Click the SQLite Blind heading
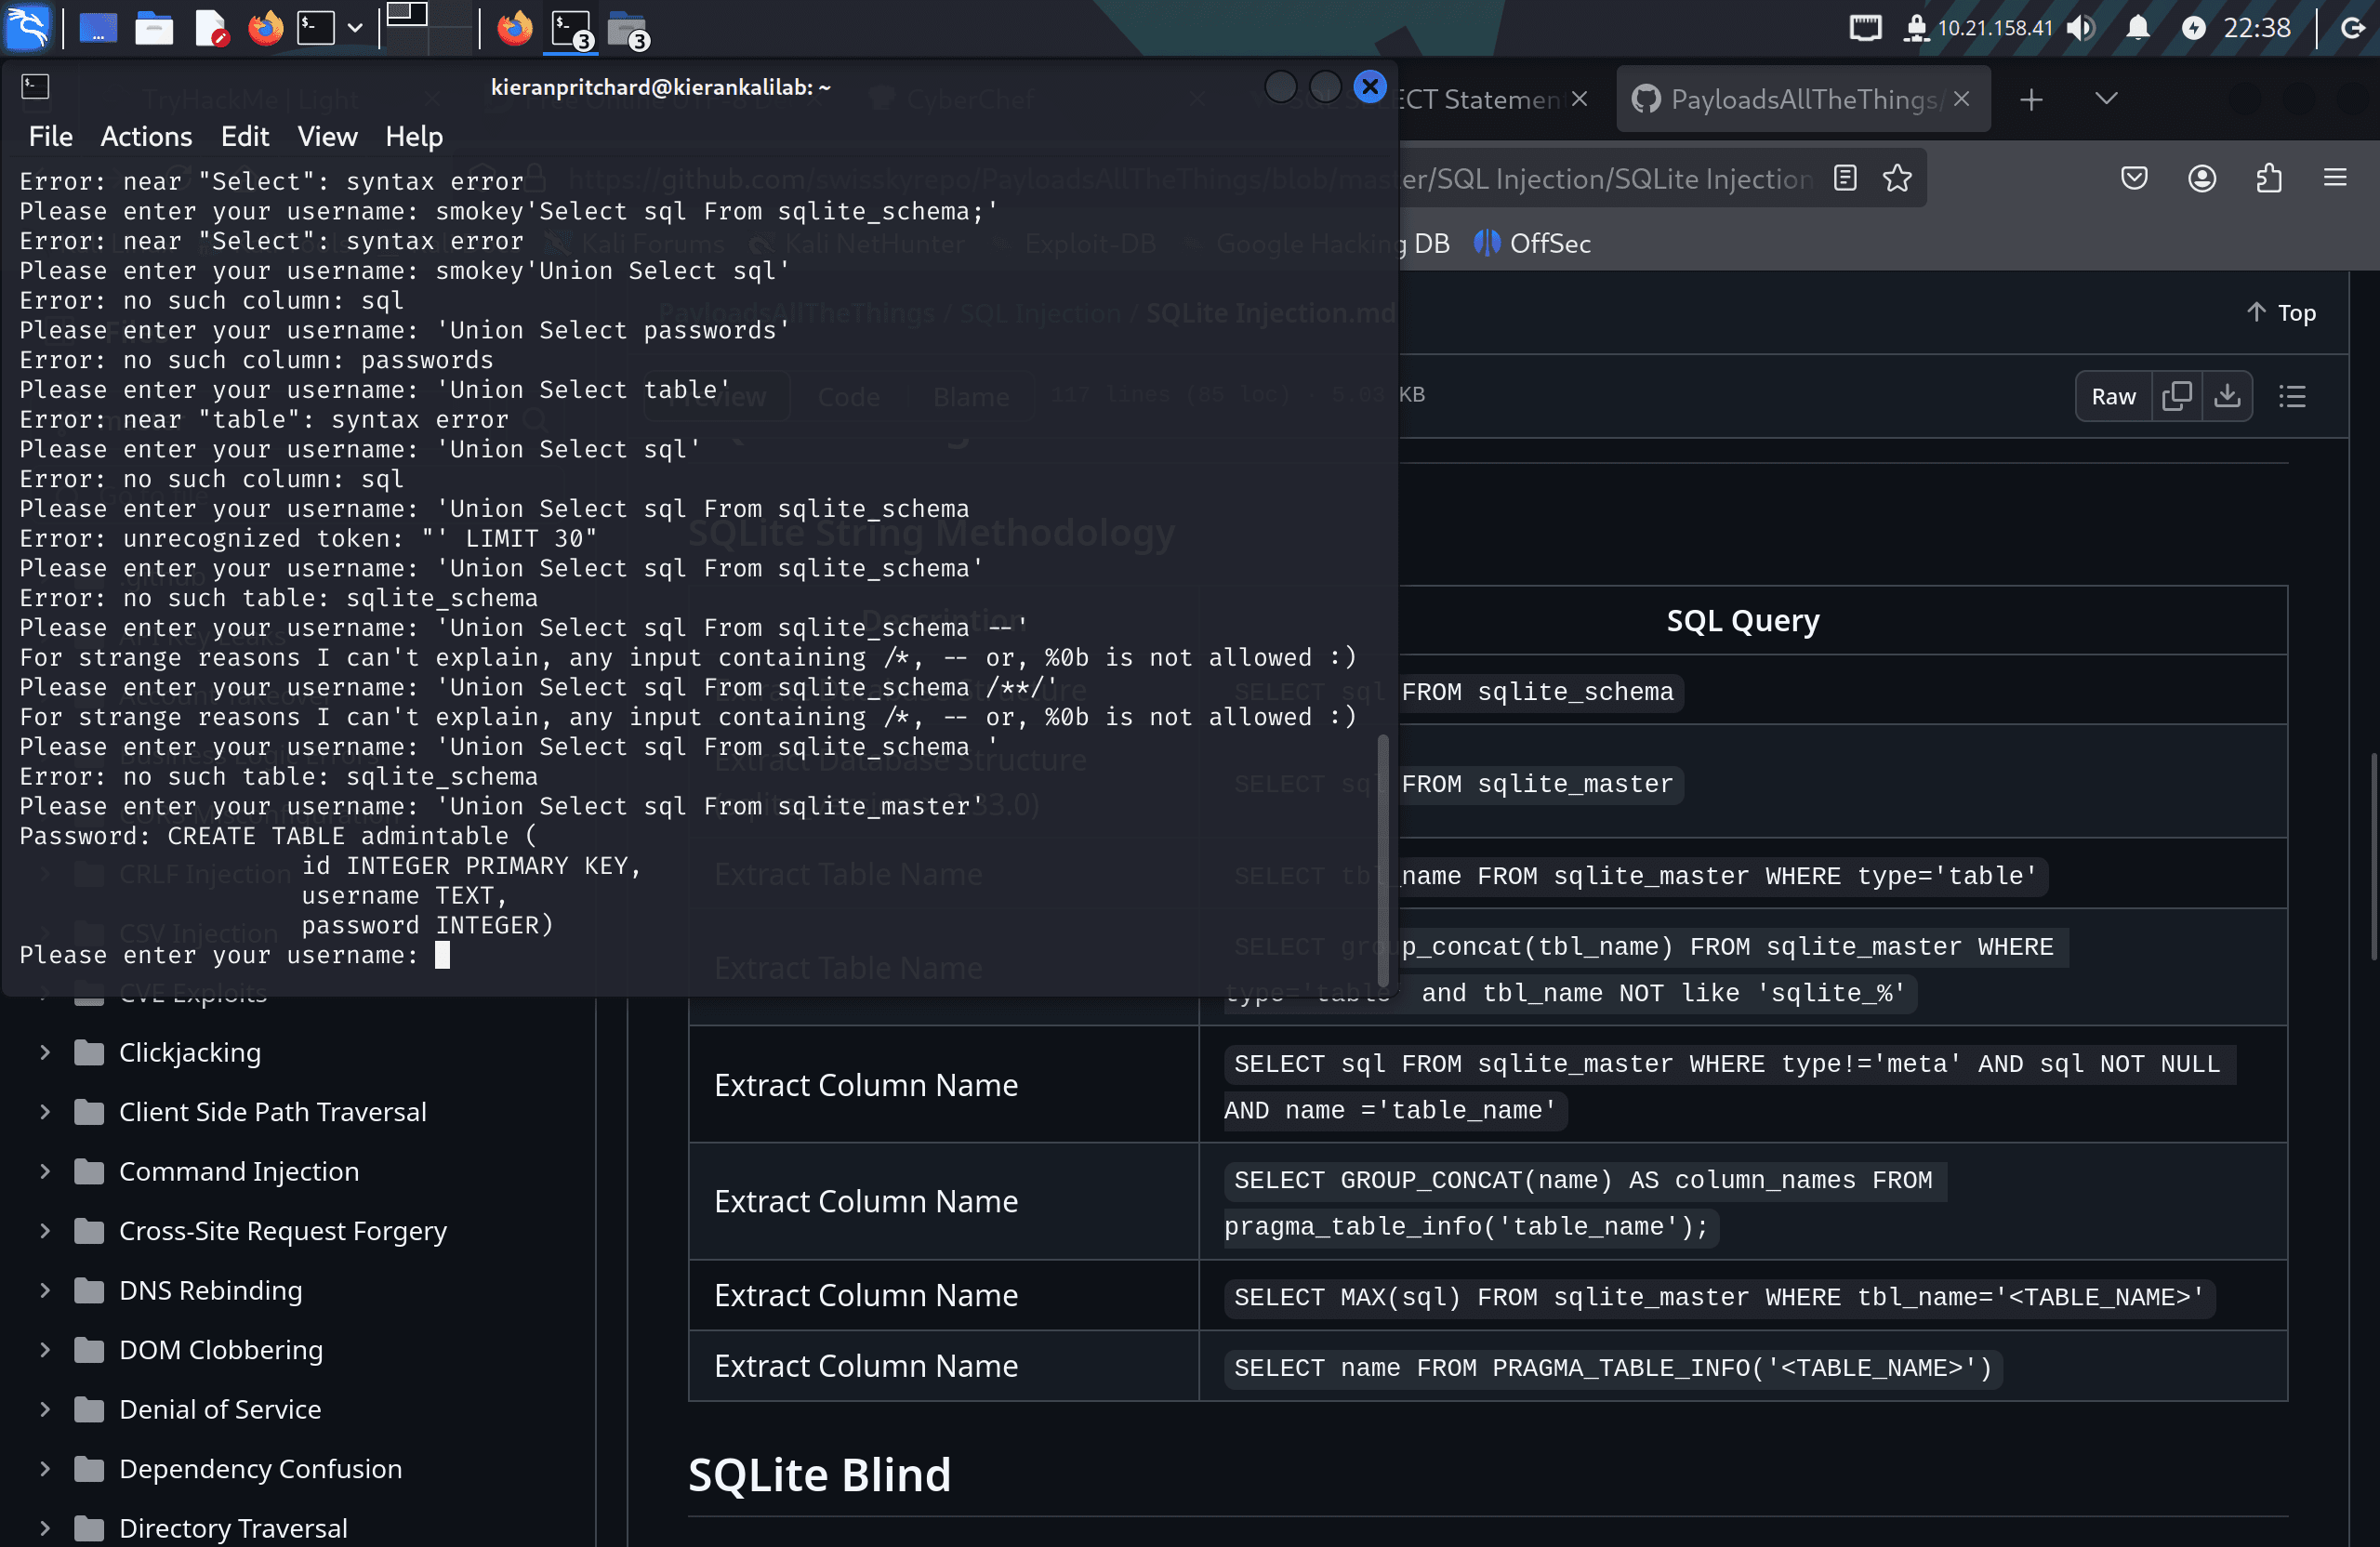Screen dimensions: 2380x1547 click(x=819, y=1475)
